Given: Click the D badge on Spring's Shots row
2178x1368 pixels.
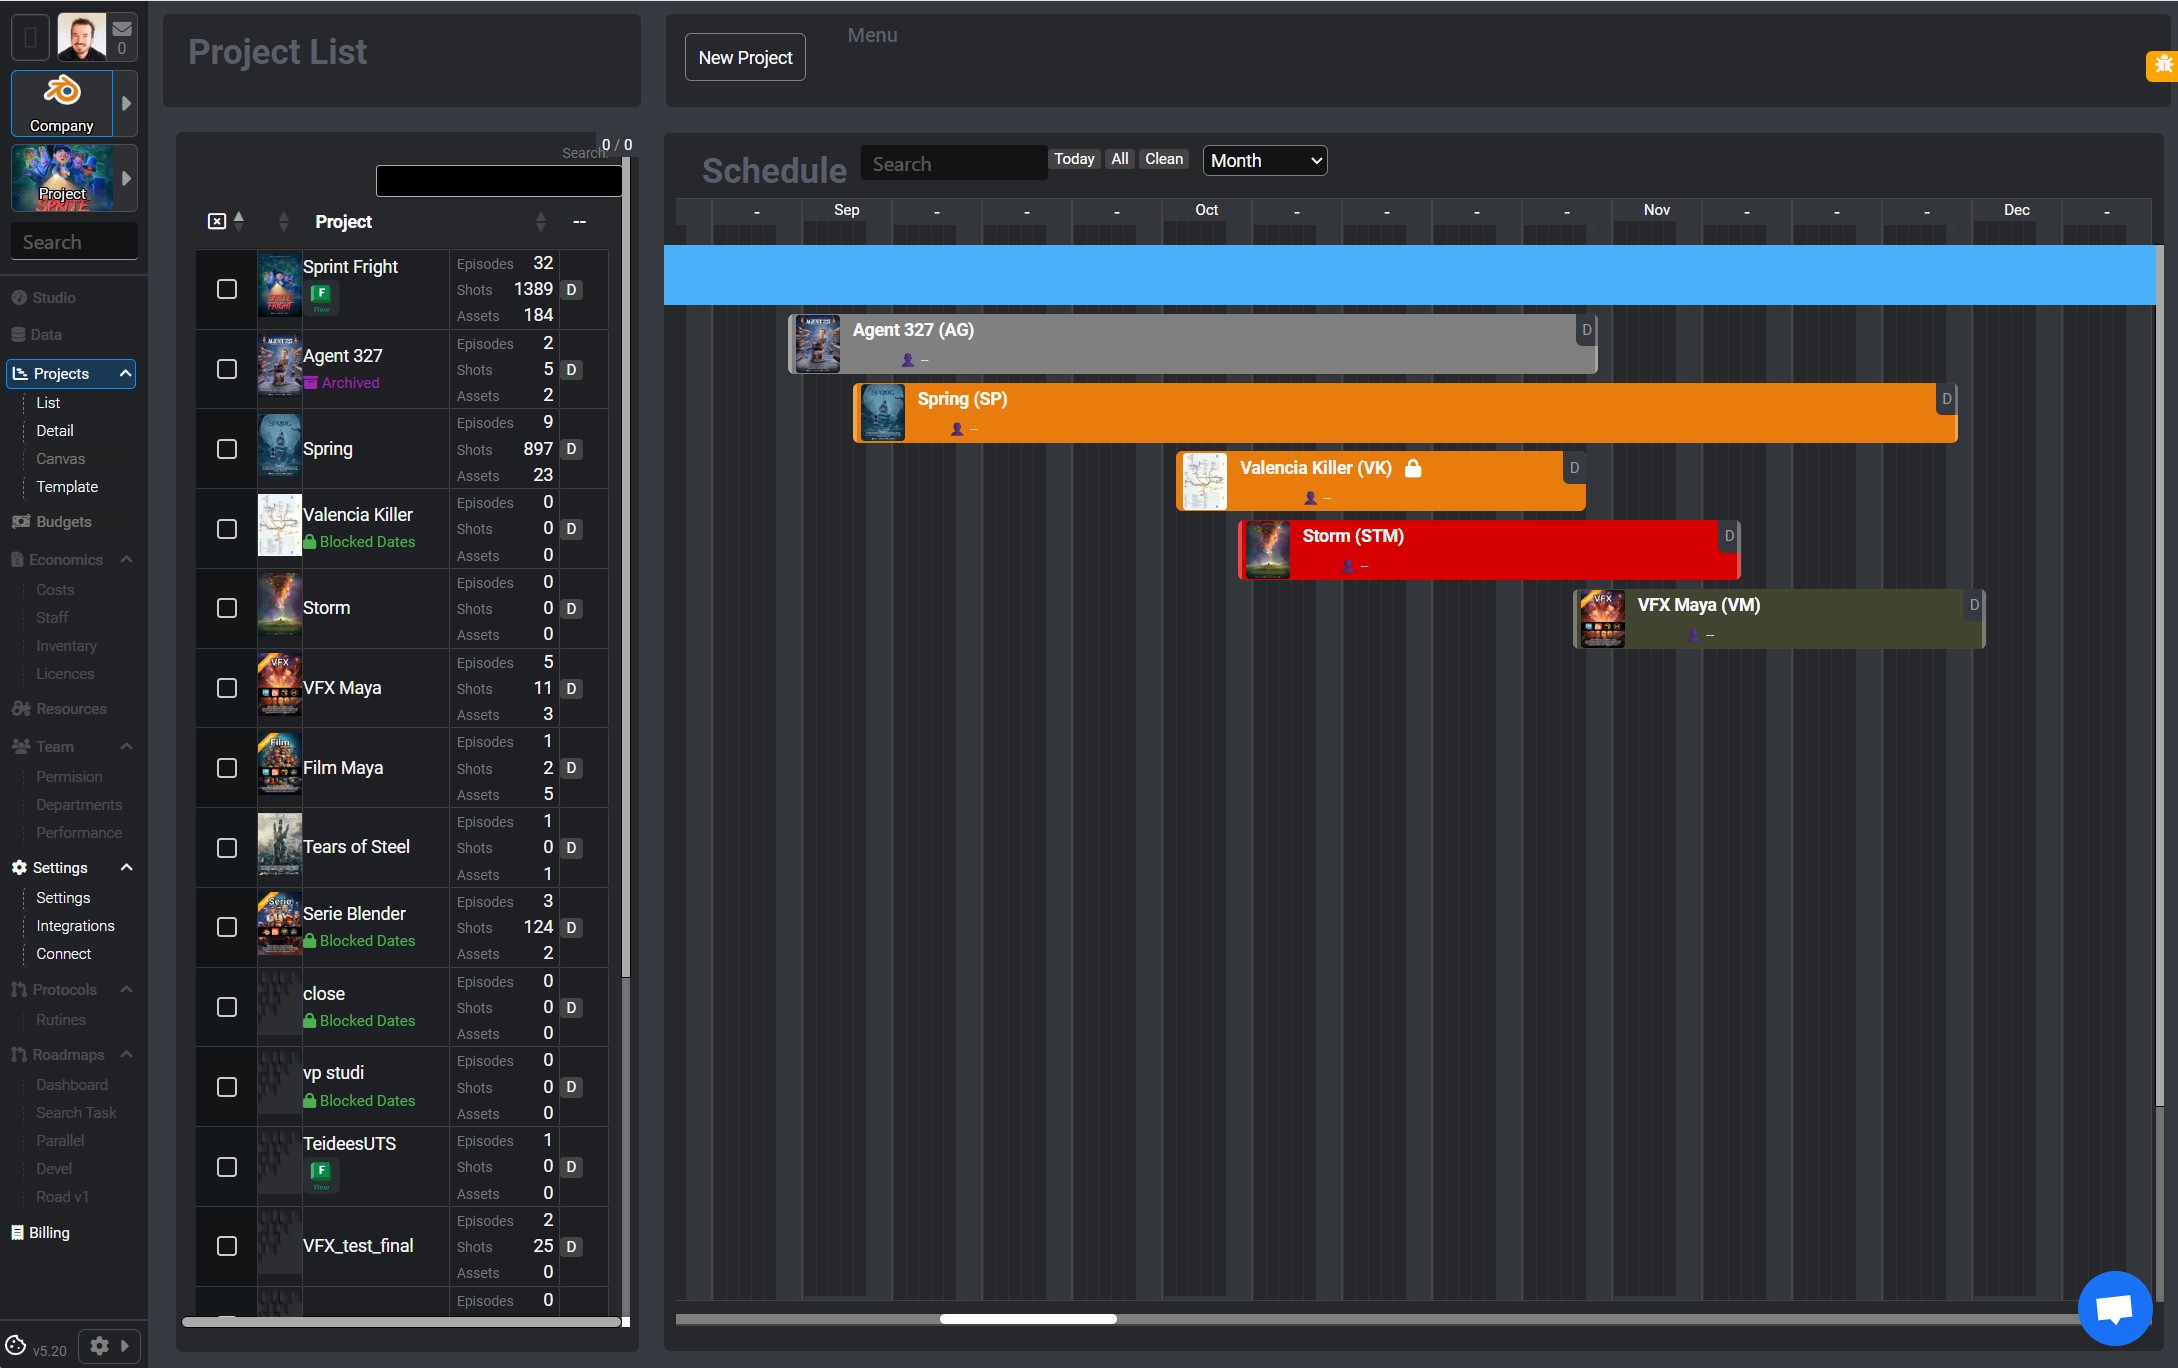Looking at the screenshot, I should click(571, 449).
